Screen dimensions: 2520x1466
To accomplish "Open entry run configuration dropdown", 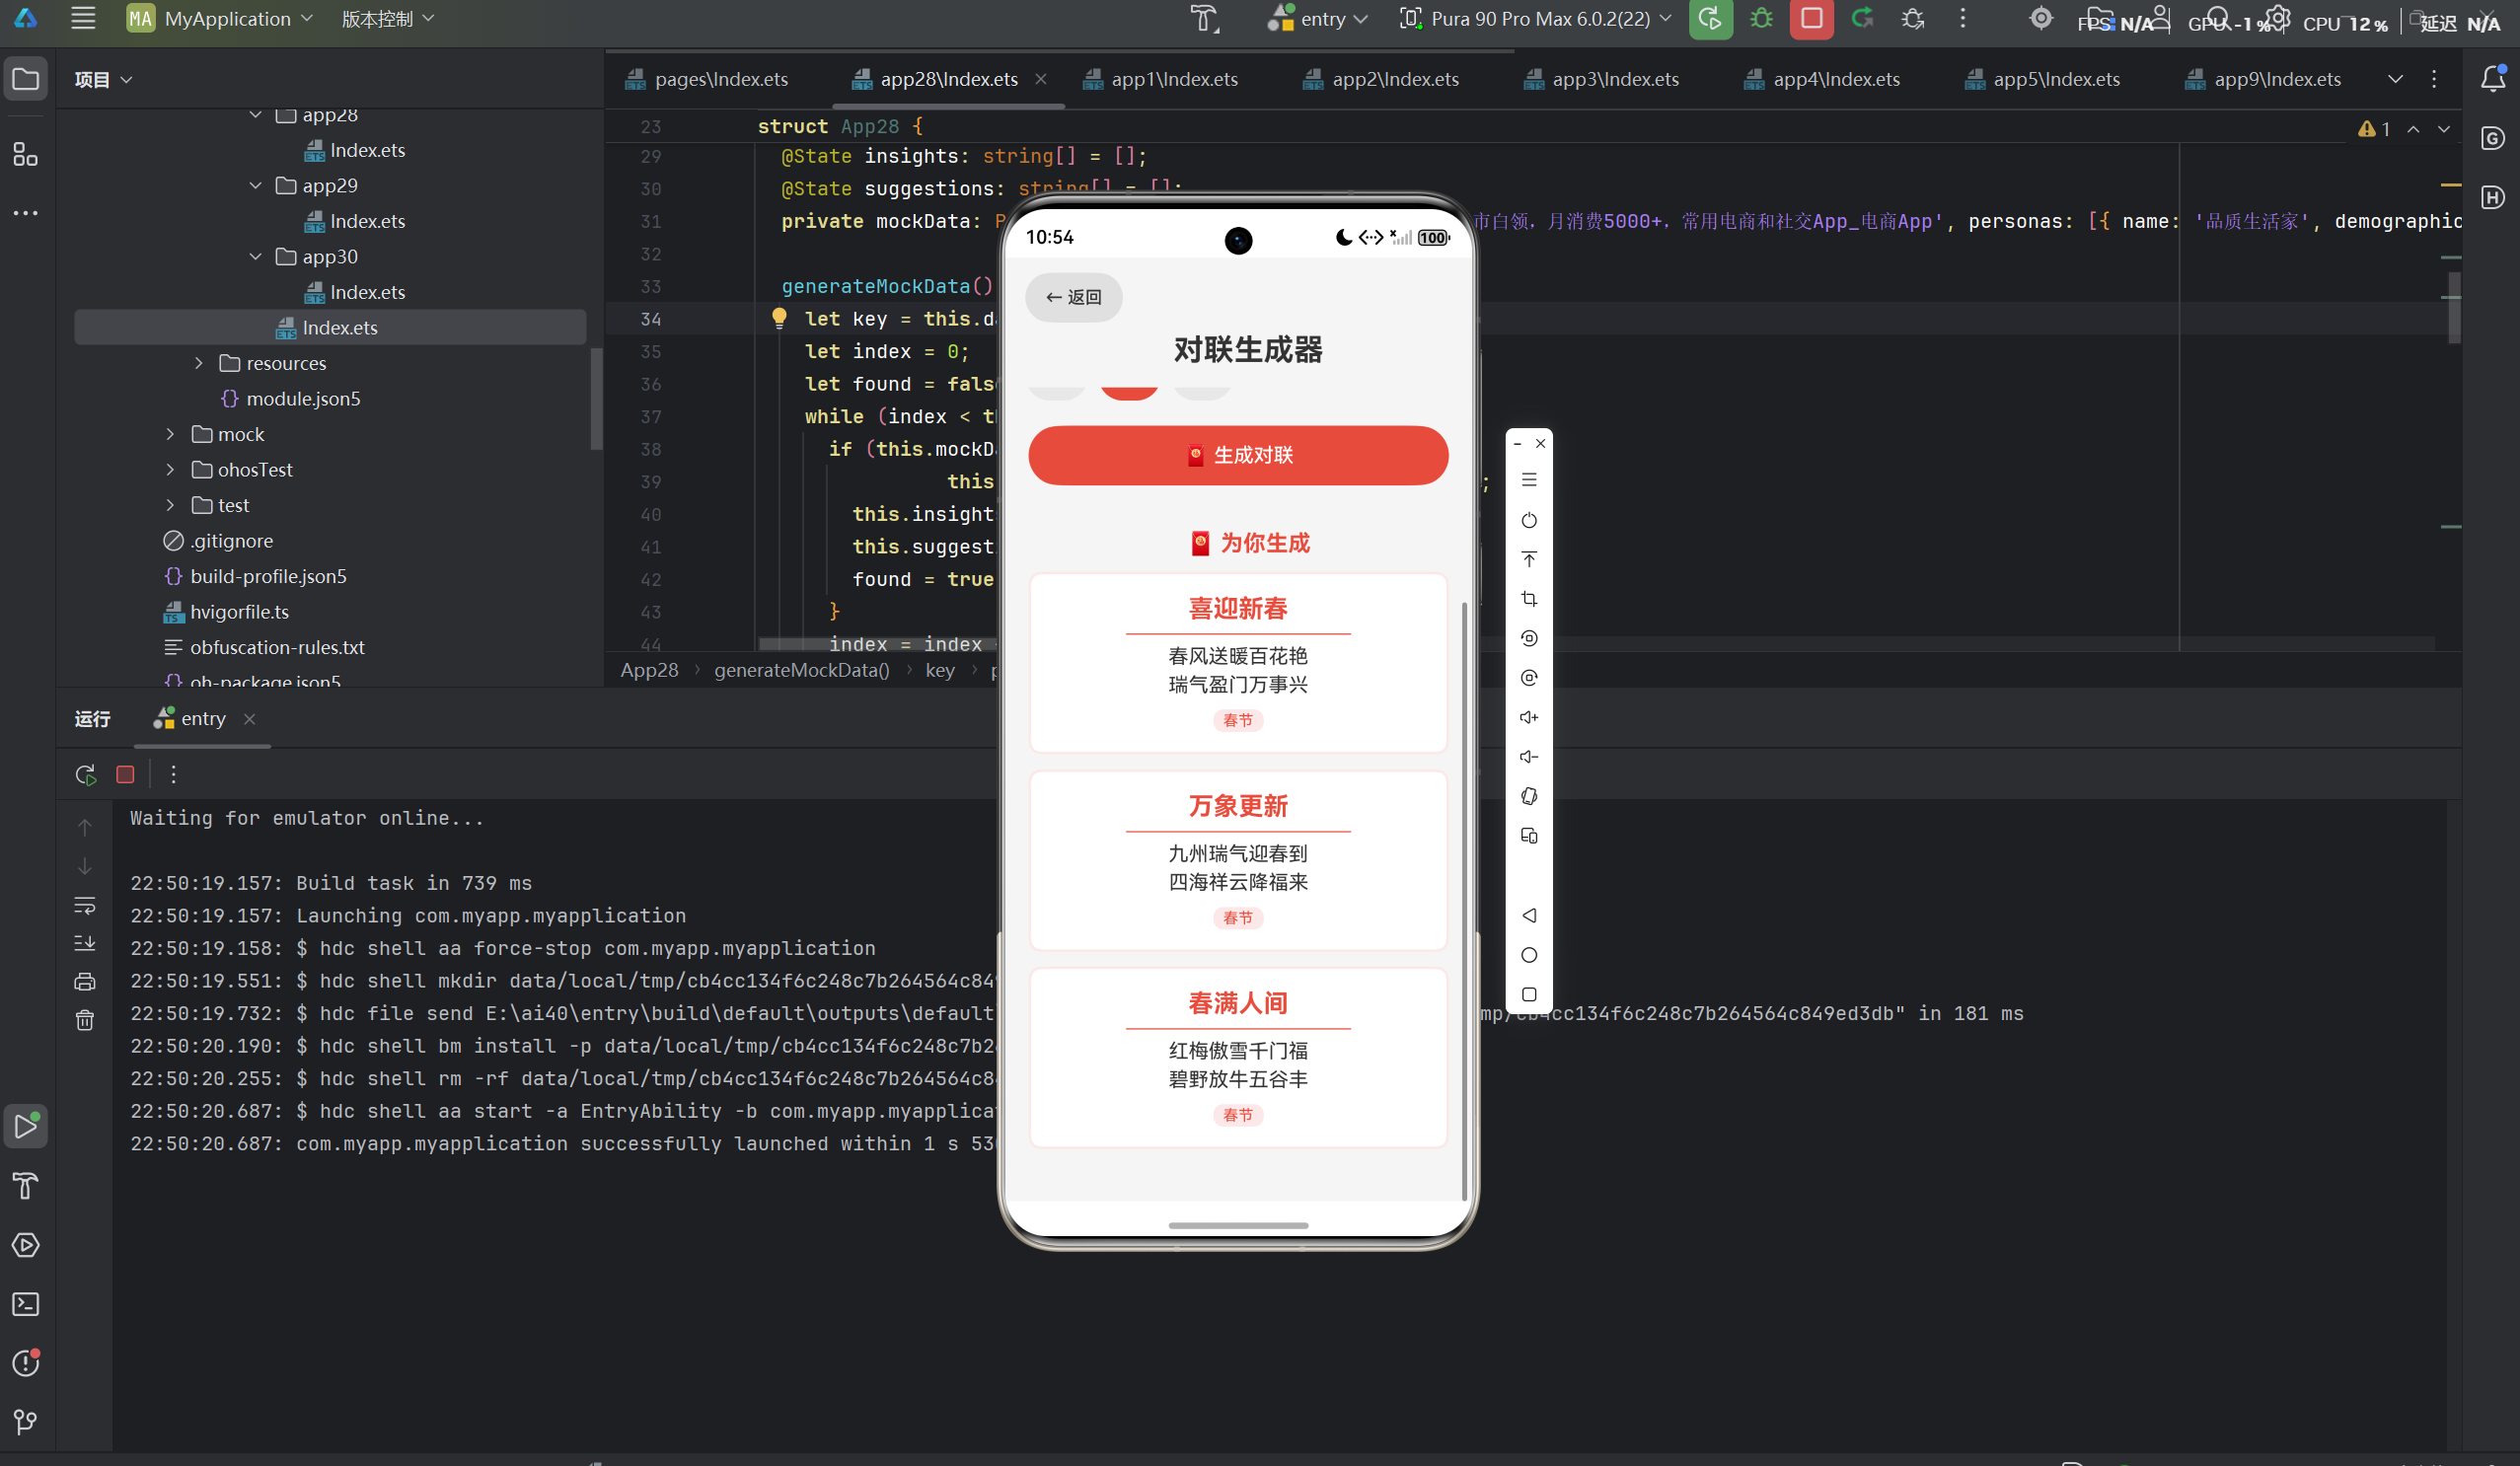I will point(1317,18).
